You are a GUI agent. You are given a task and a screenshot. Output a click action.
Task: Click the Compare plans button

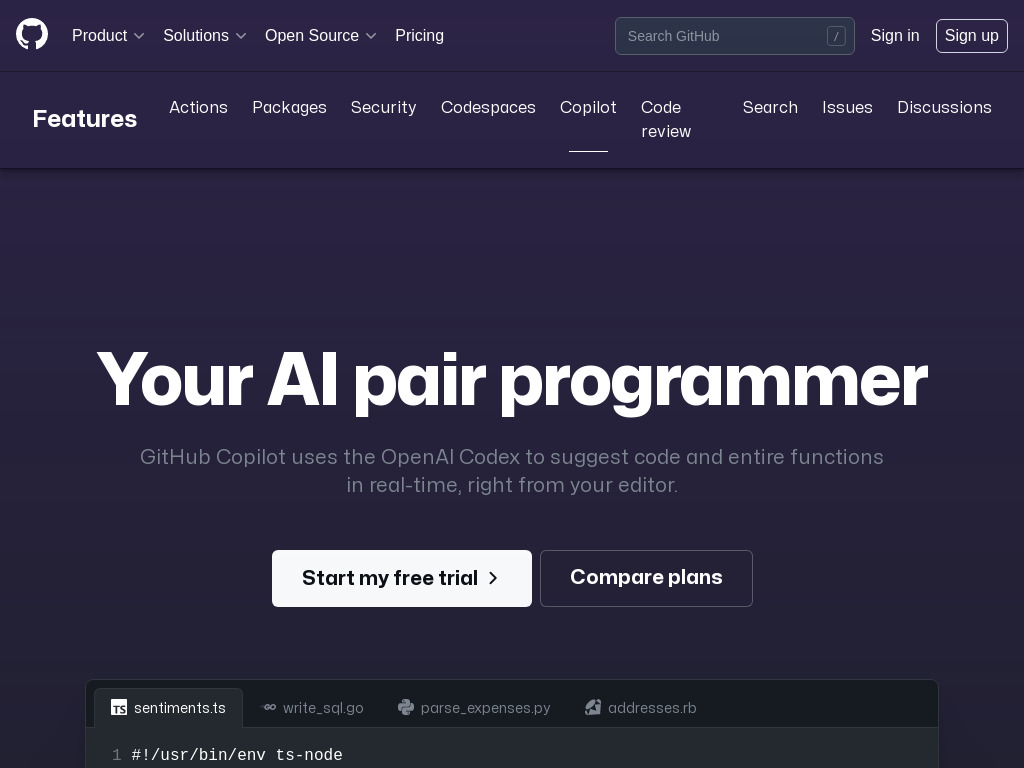646,578
